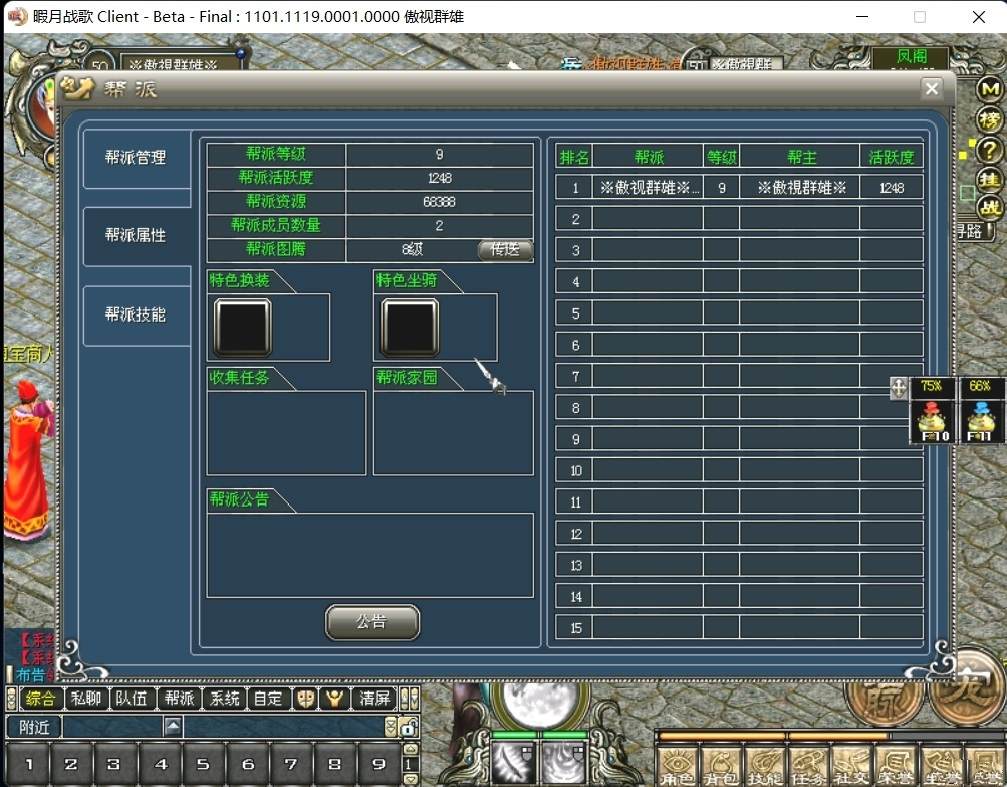The height and width of the screenshot is (787, 1007).
Task: Click the 挂 auto-play icon
Action: pos(989,179)
